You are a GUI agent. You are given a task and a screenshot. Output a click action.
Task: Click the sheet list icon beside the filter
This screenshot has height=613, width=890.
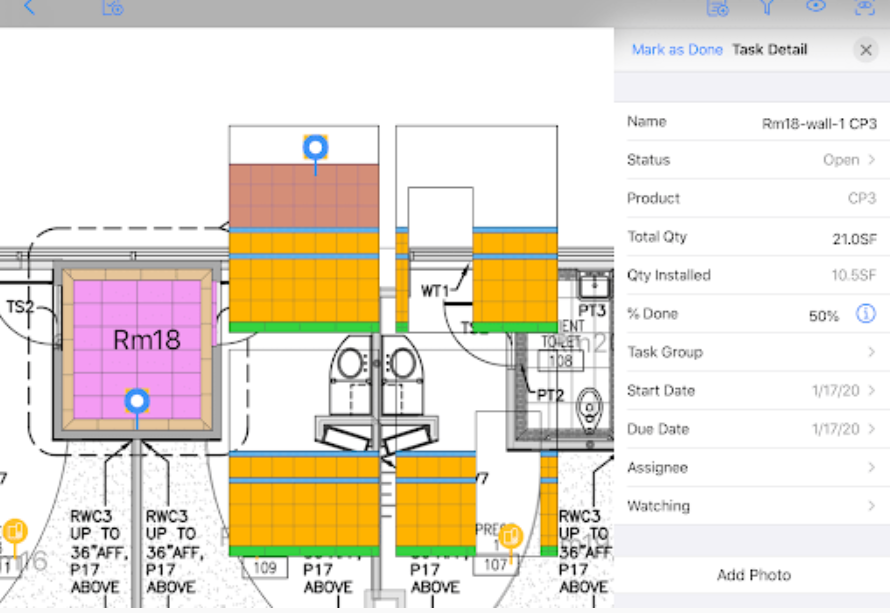click(717, 8)
